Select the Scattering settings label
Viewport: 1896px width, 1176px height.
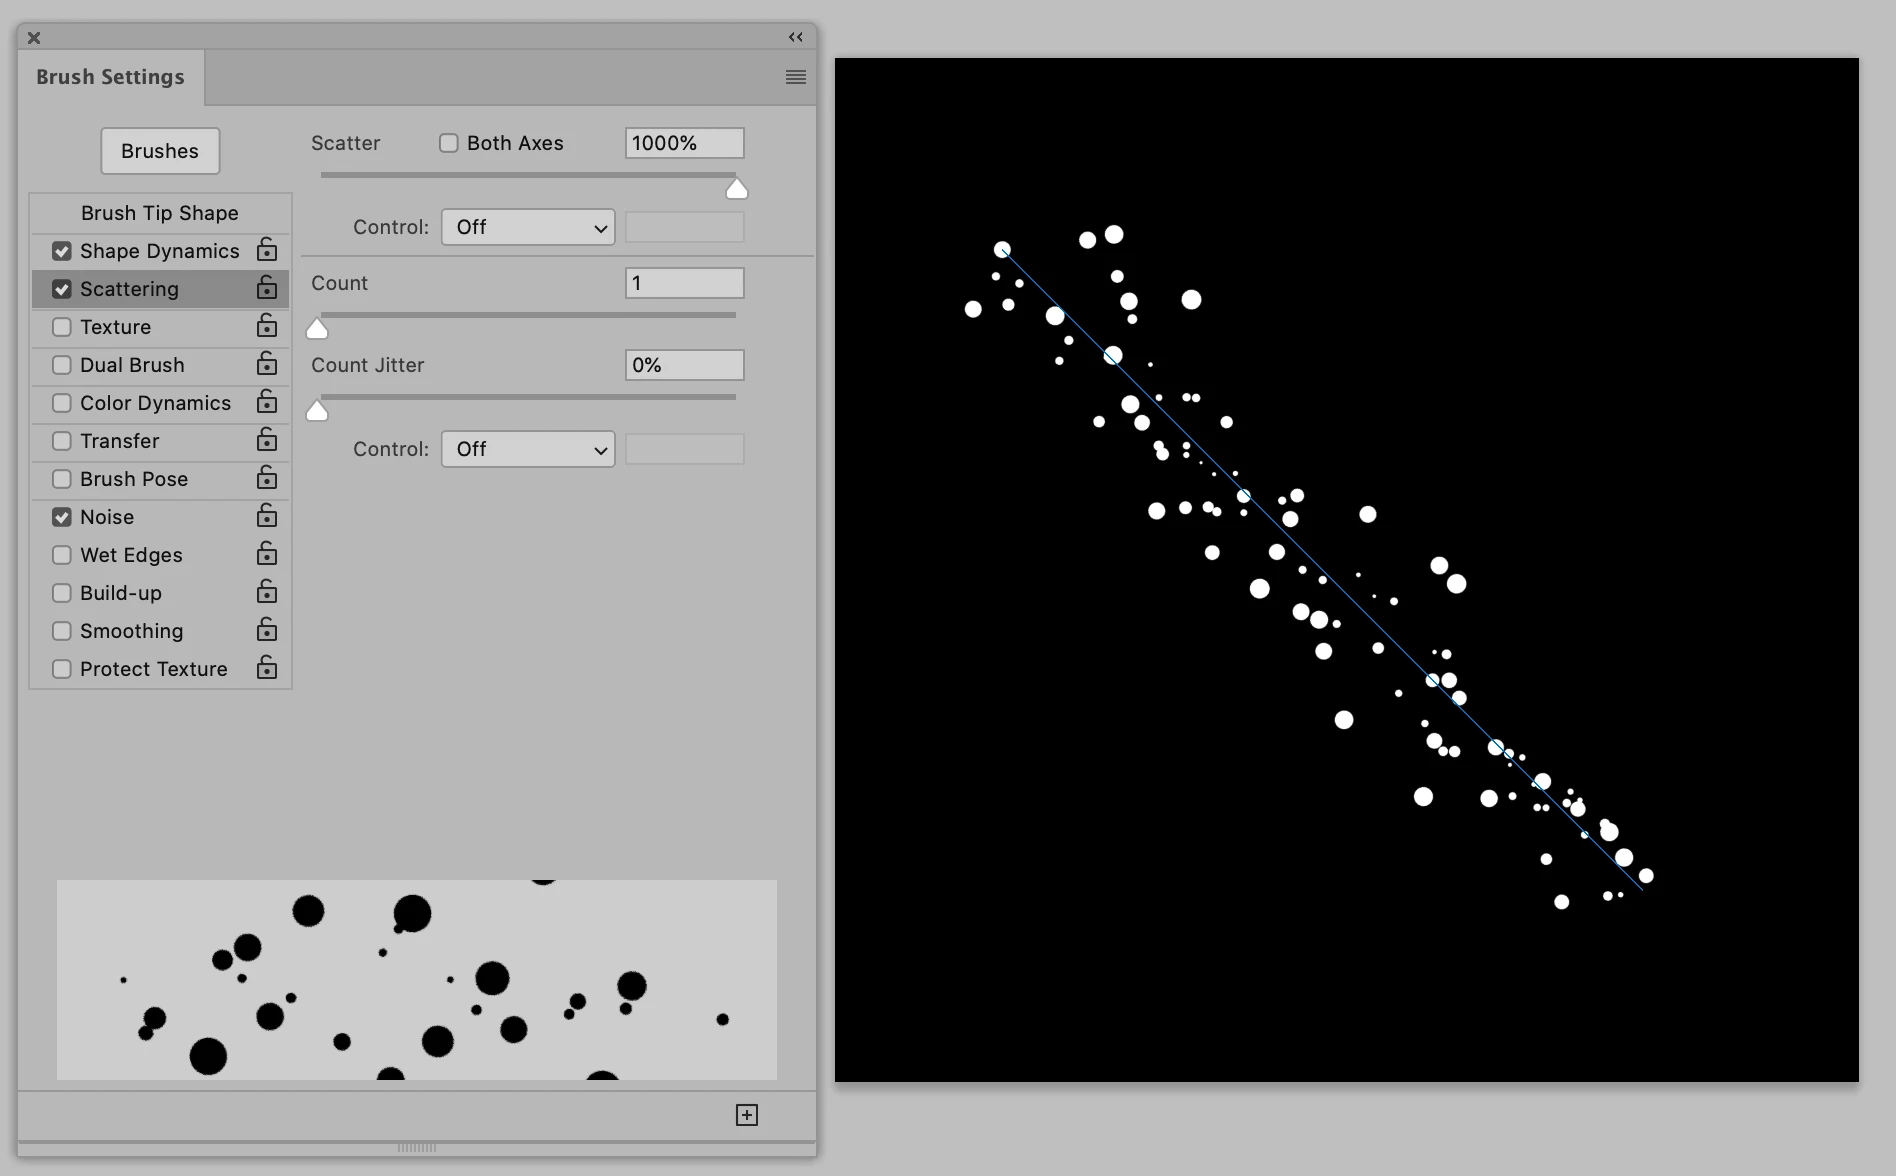pyautogui.click(x=129, y=289)
